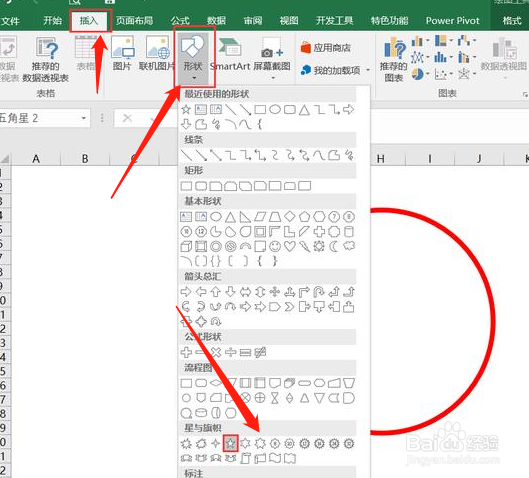529x478 pixels.
Task: Pick the star in recently used shapes
Action: 186,109
